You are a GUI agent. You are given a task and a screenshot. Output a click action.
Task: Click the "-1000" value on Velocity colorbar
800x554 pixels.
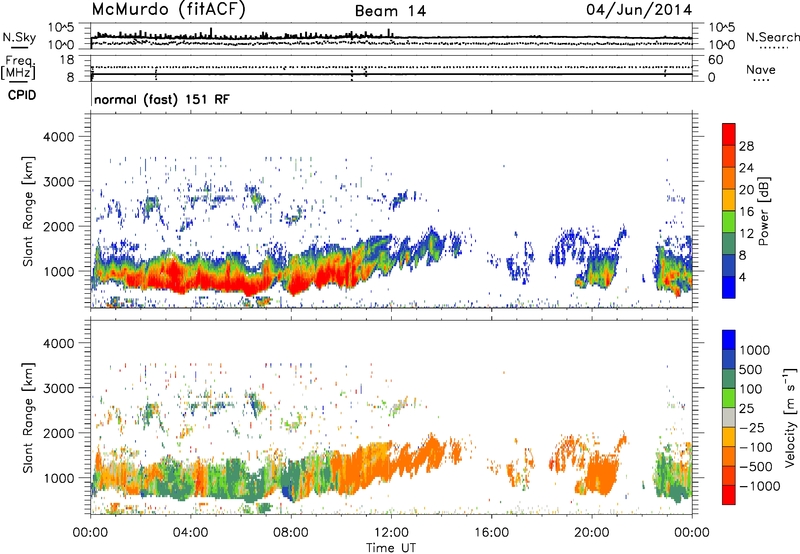759,486
